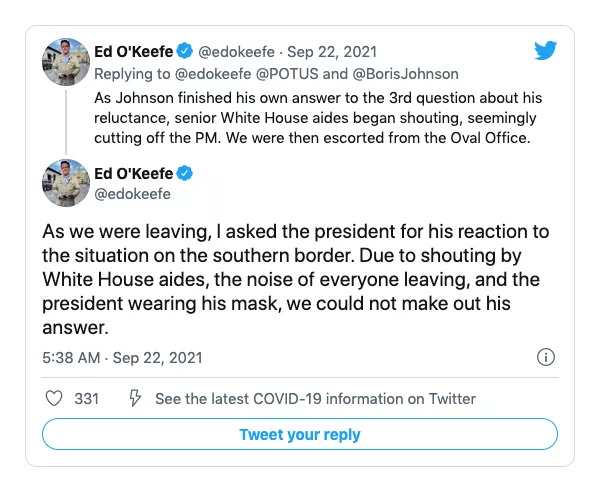Image resolution: width=605 pixels, height=481 pixels.
Task: Click the 5:38 AM Sep 22, 2021 timestamp
Action: (x=110, y=357)
